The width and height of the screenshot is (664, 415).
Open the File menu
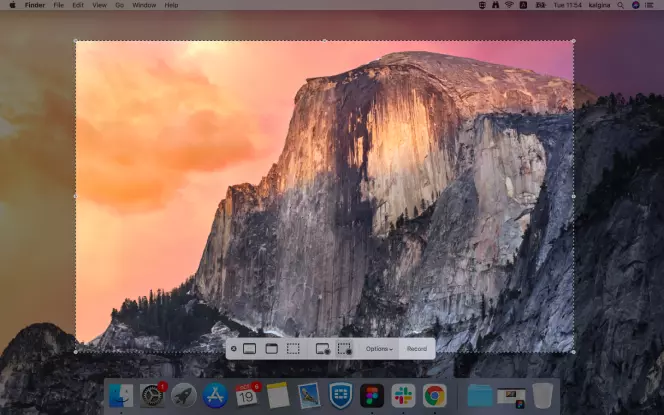tap(58, 5)
